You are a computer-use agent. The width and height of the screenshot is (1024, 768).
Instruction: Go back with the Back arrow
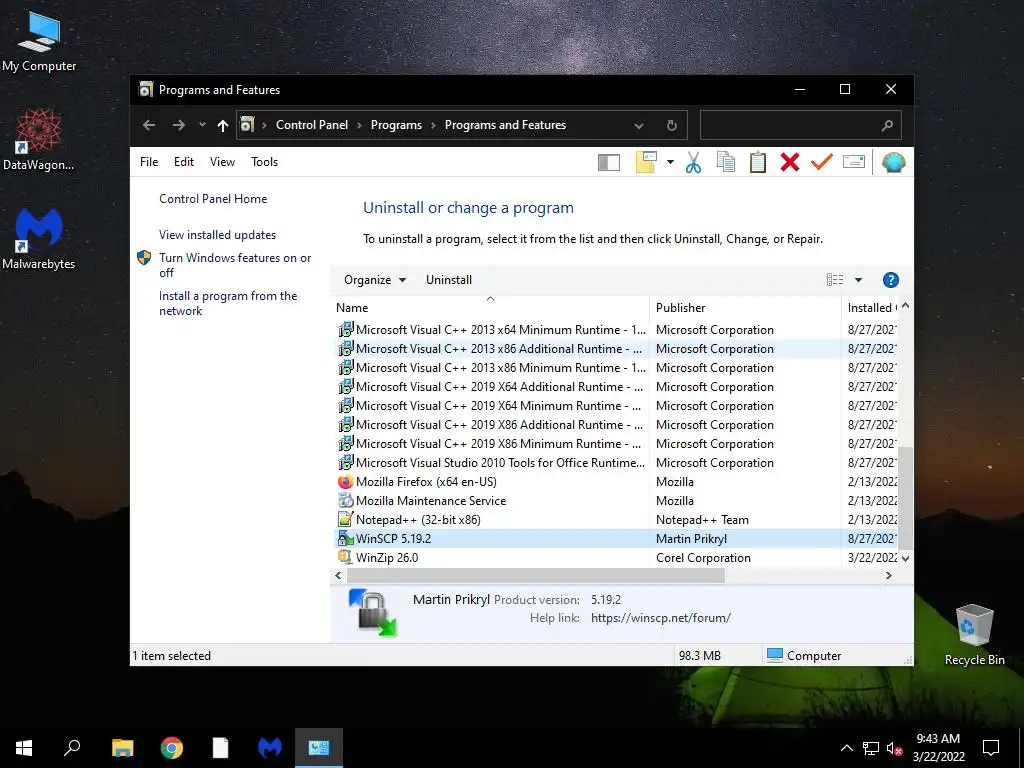149,125
